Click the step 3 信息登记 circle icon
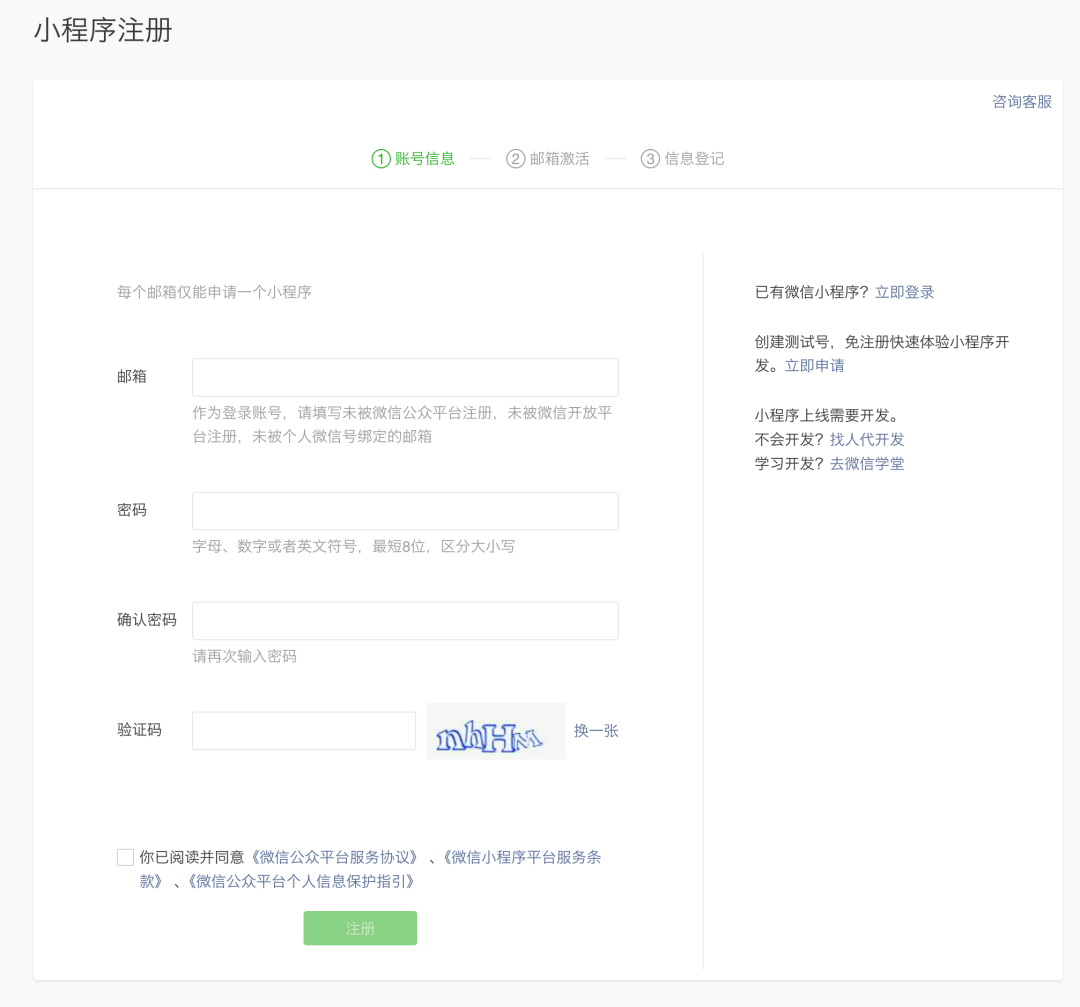 (650, 158)
